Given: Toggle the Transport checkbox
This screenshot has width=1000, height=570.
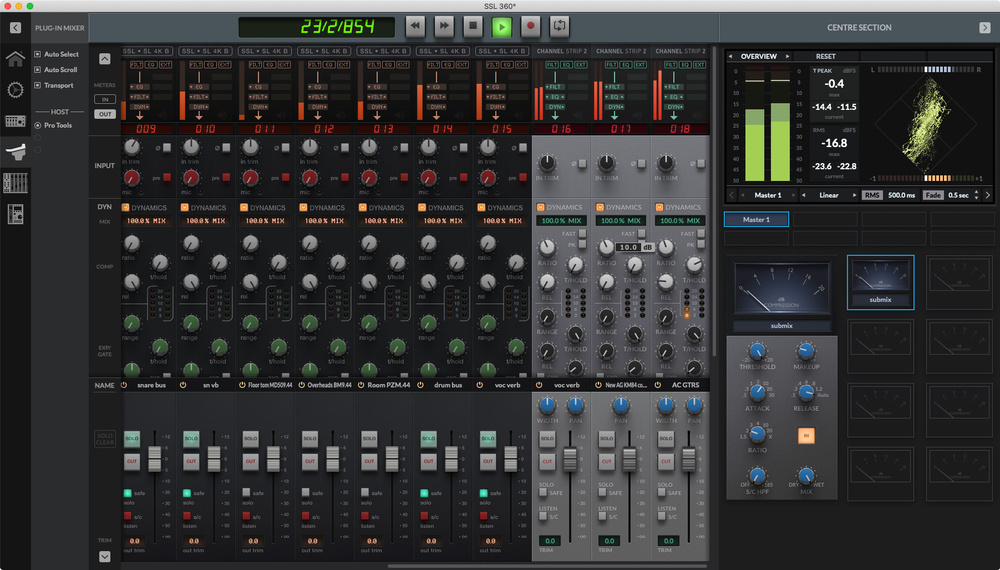Looking at the screenshot, I should pyautogui.click(x=37, y=85).
